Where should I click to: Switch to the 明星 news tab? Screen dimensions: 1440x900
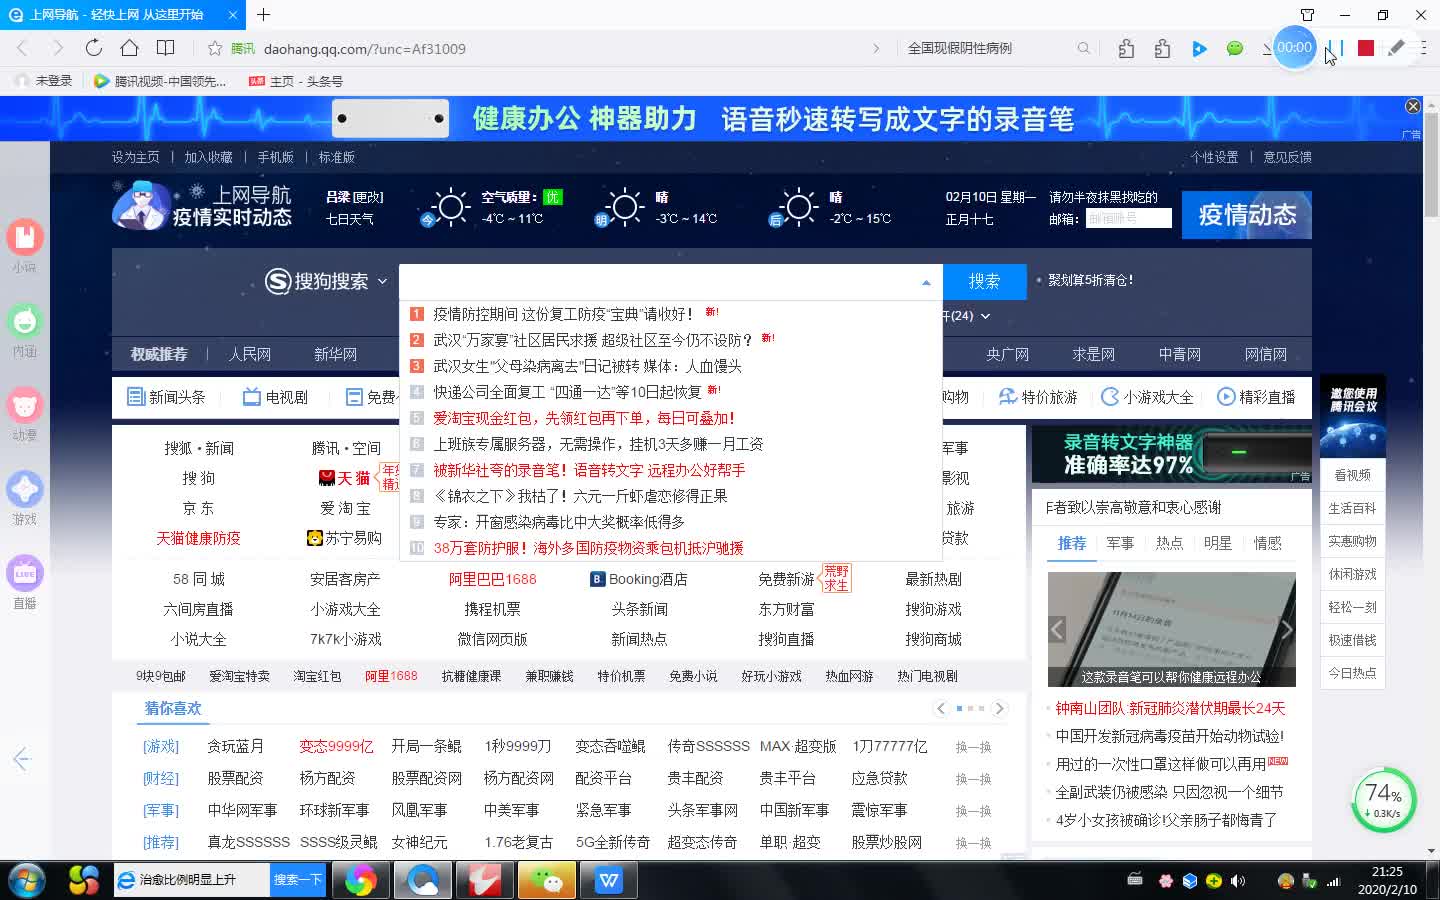pyautogui.click(x=1218, y=543)
